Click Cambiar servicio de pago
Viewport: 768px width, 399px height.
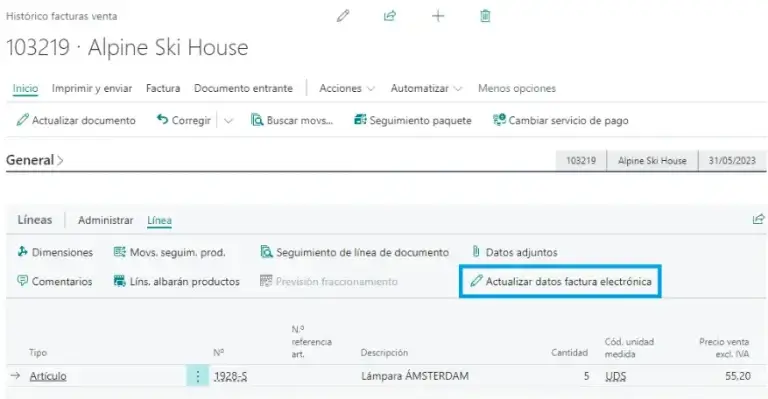coord(561,120)
